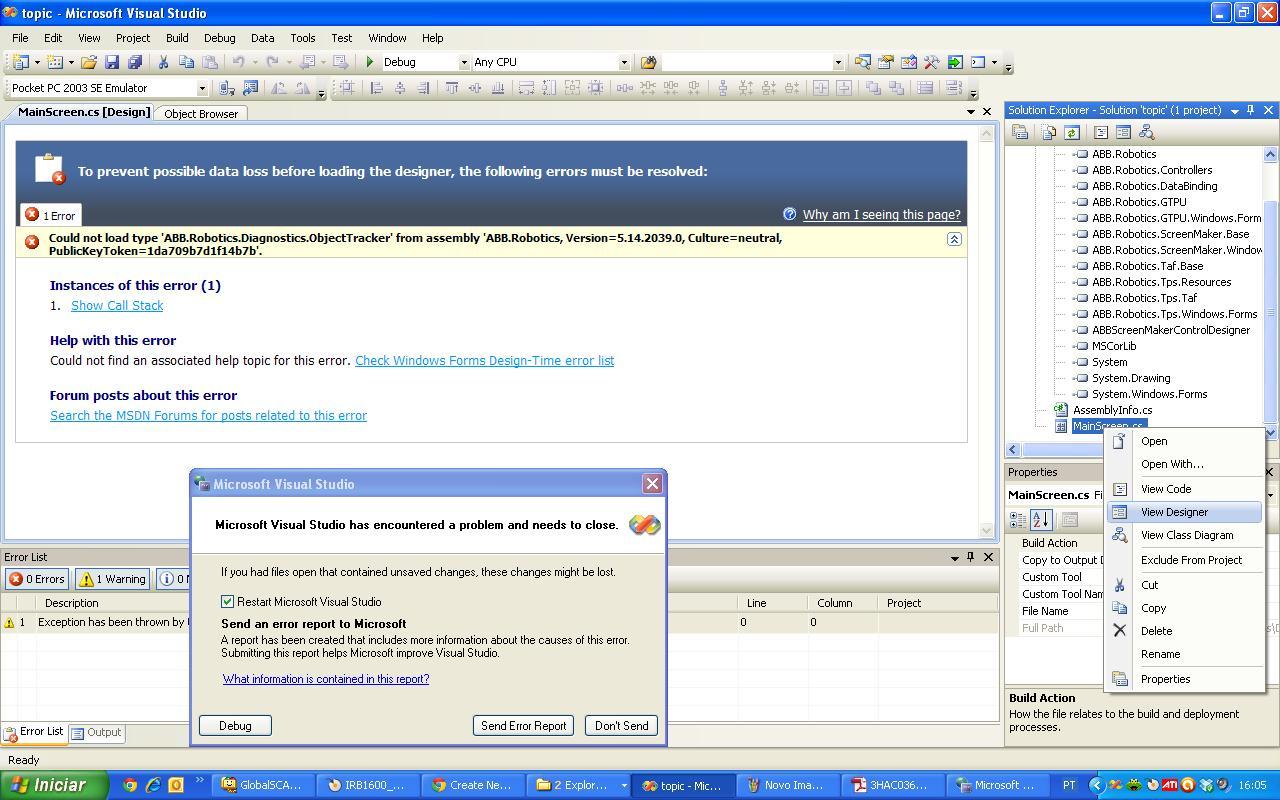Pin the Solution Explorer panel
The image size is (1280, 800).
point(1250,110)
